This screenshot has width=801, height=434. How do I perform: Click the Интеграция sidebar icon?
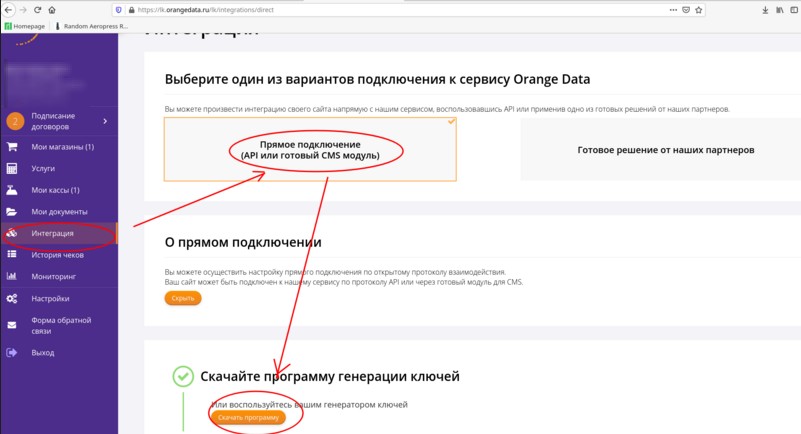[x=12, y=233]
